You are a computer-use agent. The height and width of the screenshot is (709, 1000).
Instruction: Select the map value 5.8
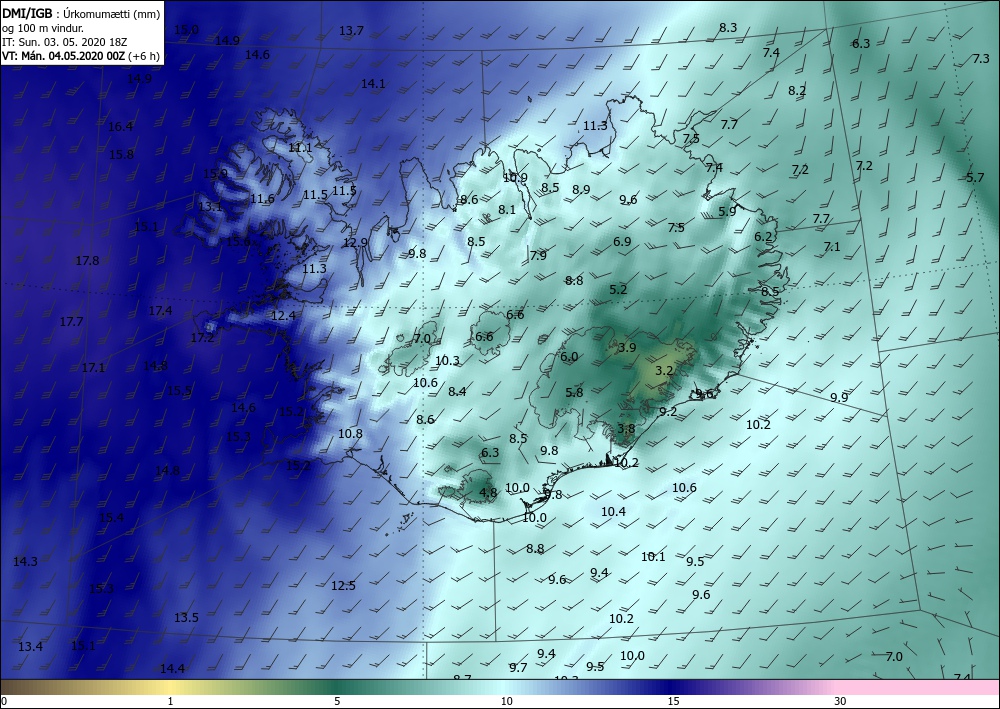click(574, 392)
